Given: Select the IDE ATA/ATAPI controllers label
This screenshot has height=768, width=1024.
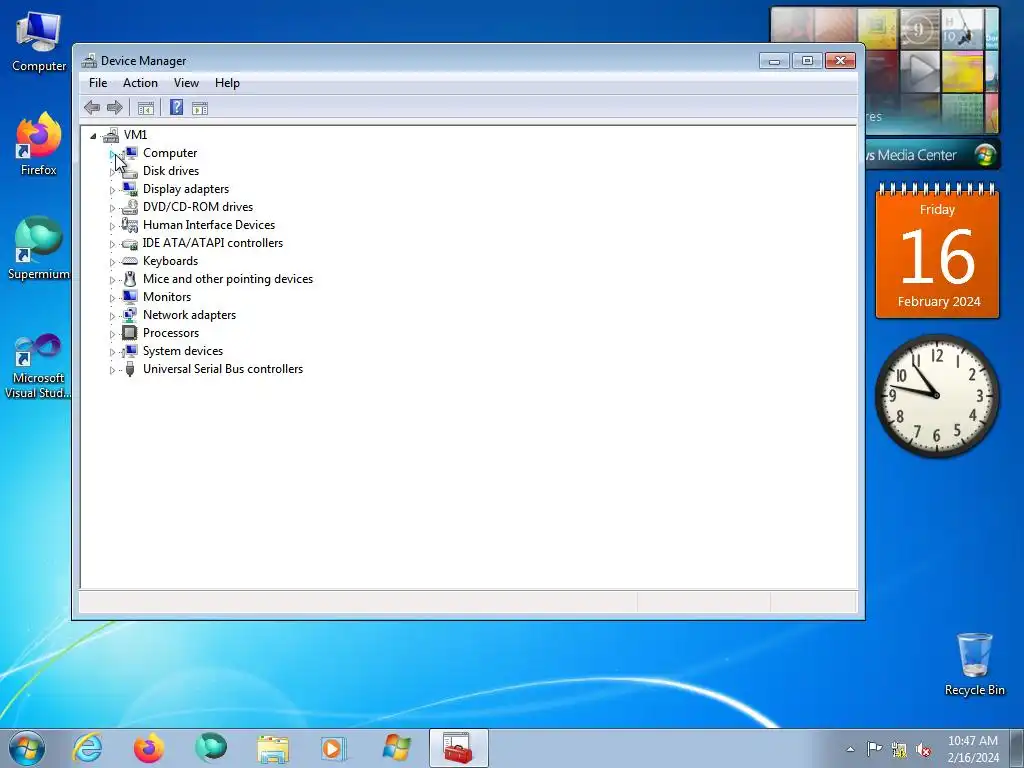Looking at the screenshot, I should point(213,243).
